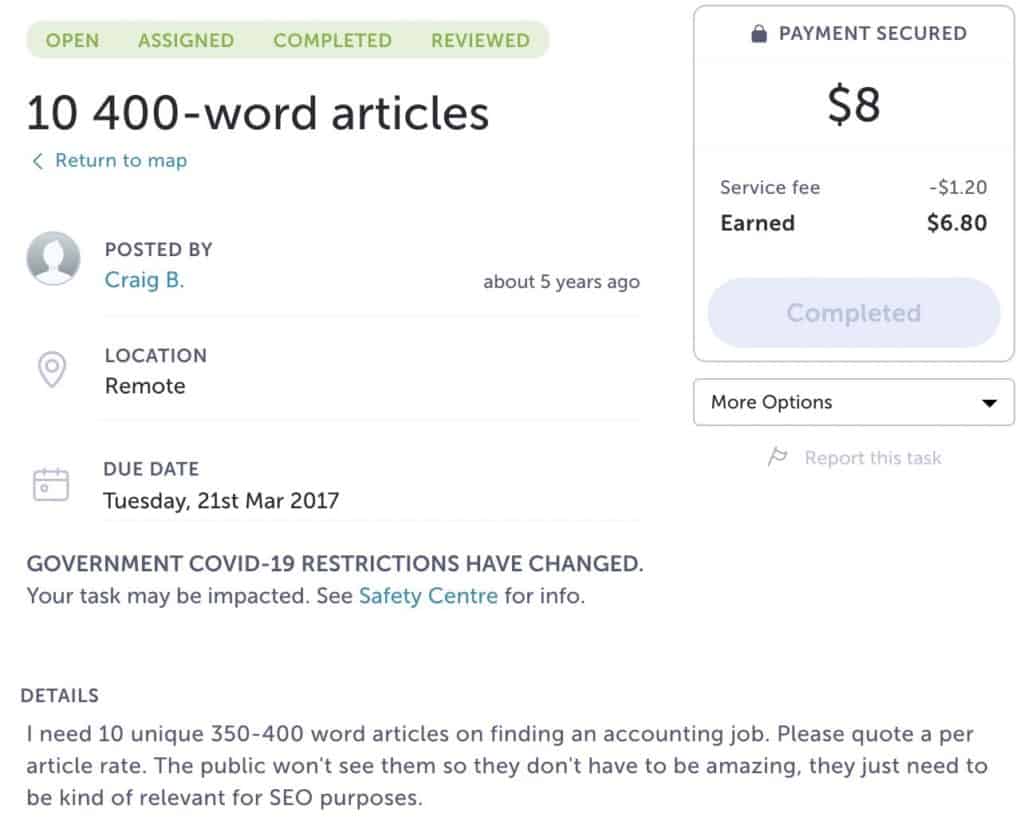Viewport: 1024px width, 833px height.
Task: Click the task title heading
Action: tap(257, 113)
